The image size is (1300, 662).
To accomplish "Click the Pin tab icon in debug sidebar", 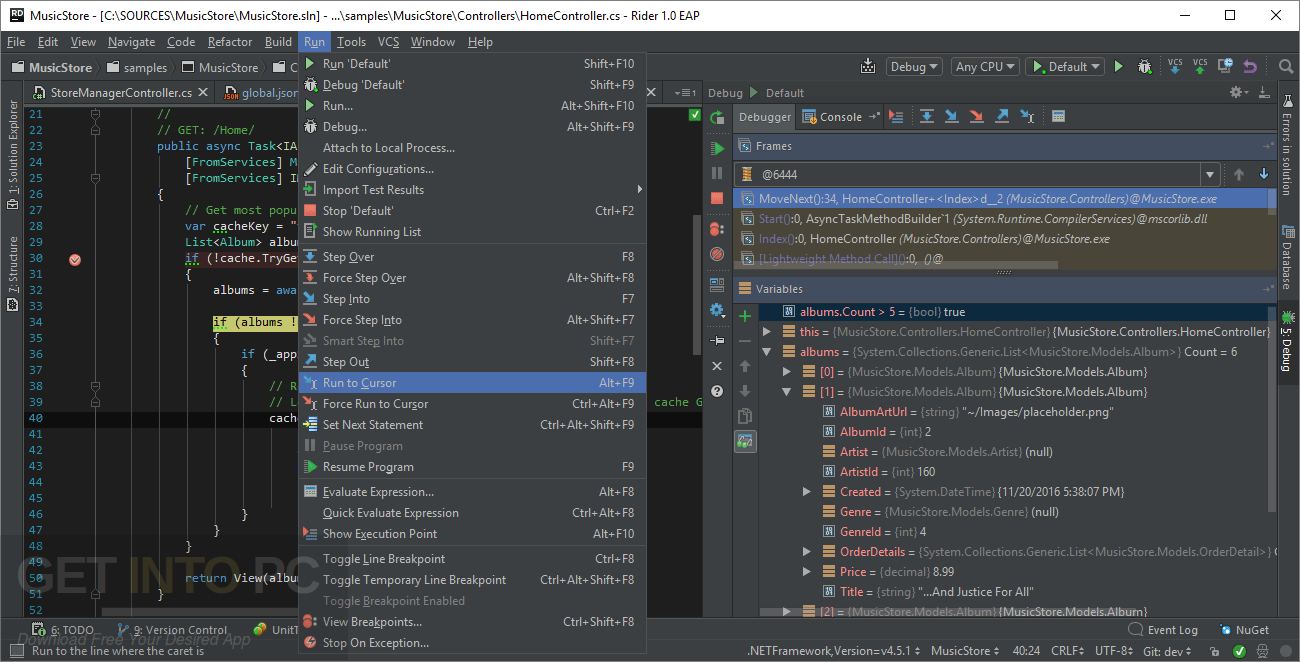I will tap(717, 341).
